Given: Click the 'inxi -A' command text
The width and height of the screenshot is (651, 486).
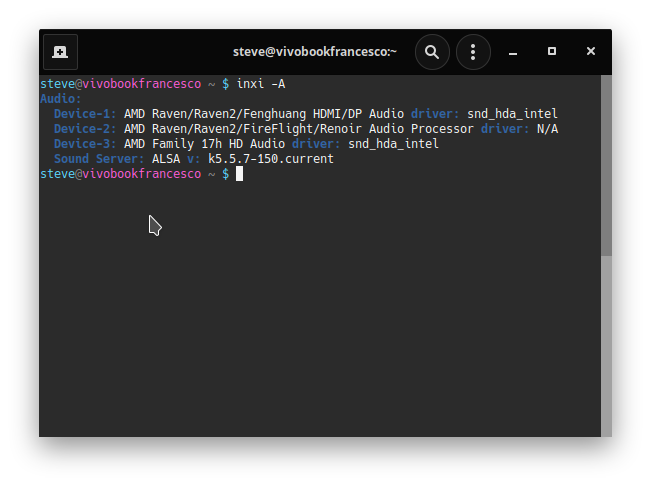Looking at the screenshot, I should coord(261,84).
